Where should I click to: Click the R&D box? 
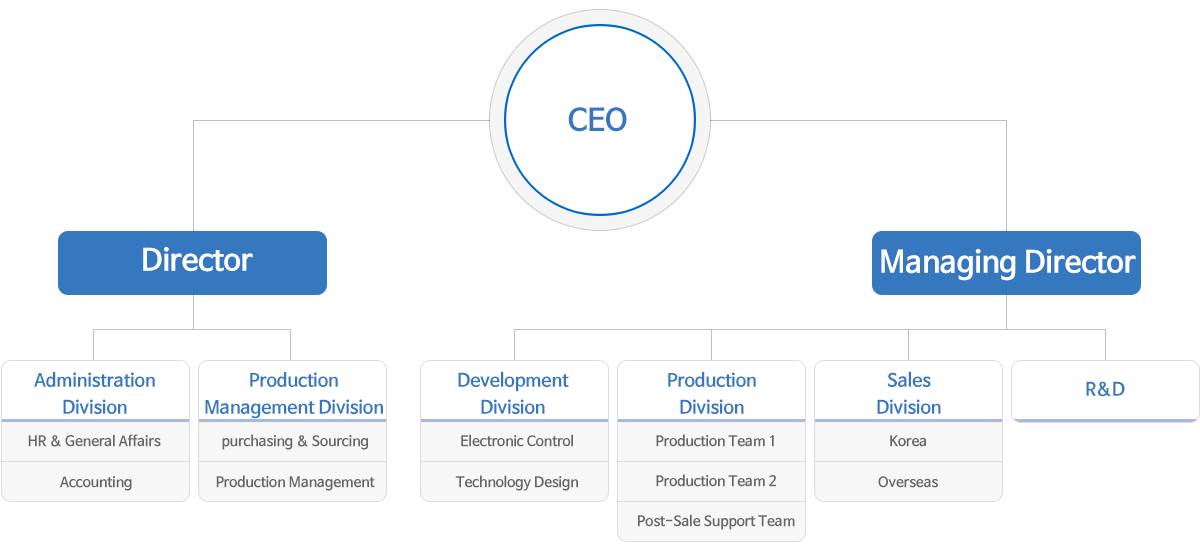[1105, 390]
